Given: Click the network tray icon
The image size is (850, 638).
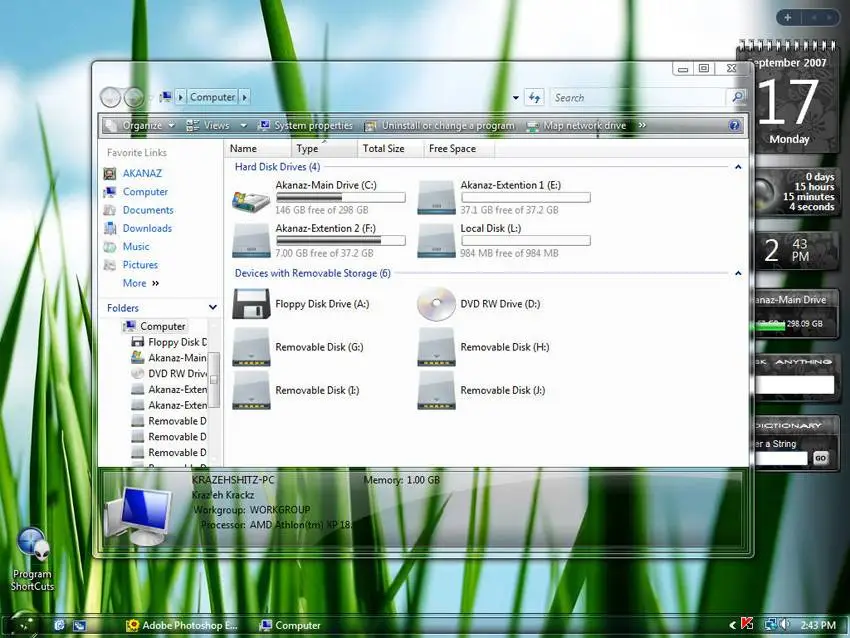Looking at the screenshot, I should pos(771,624).
